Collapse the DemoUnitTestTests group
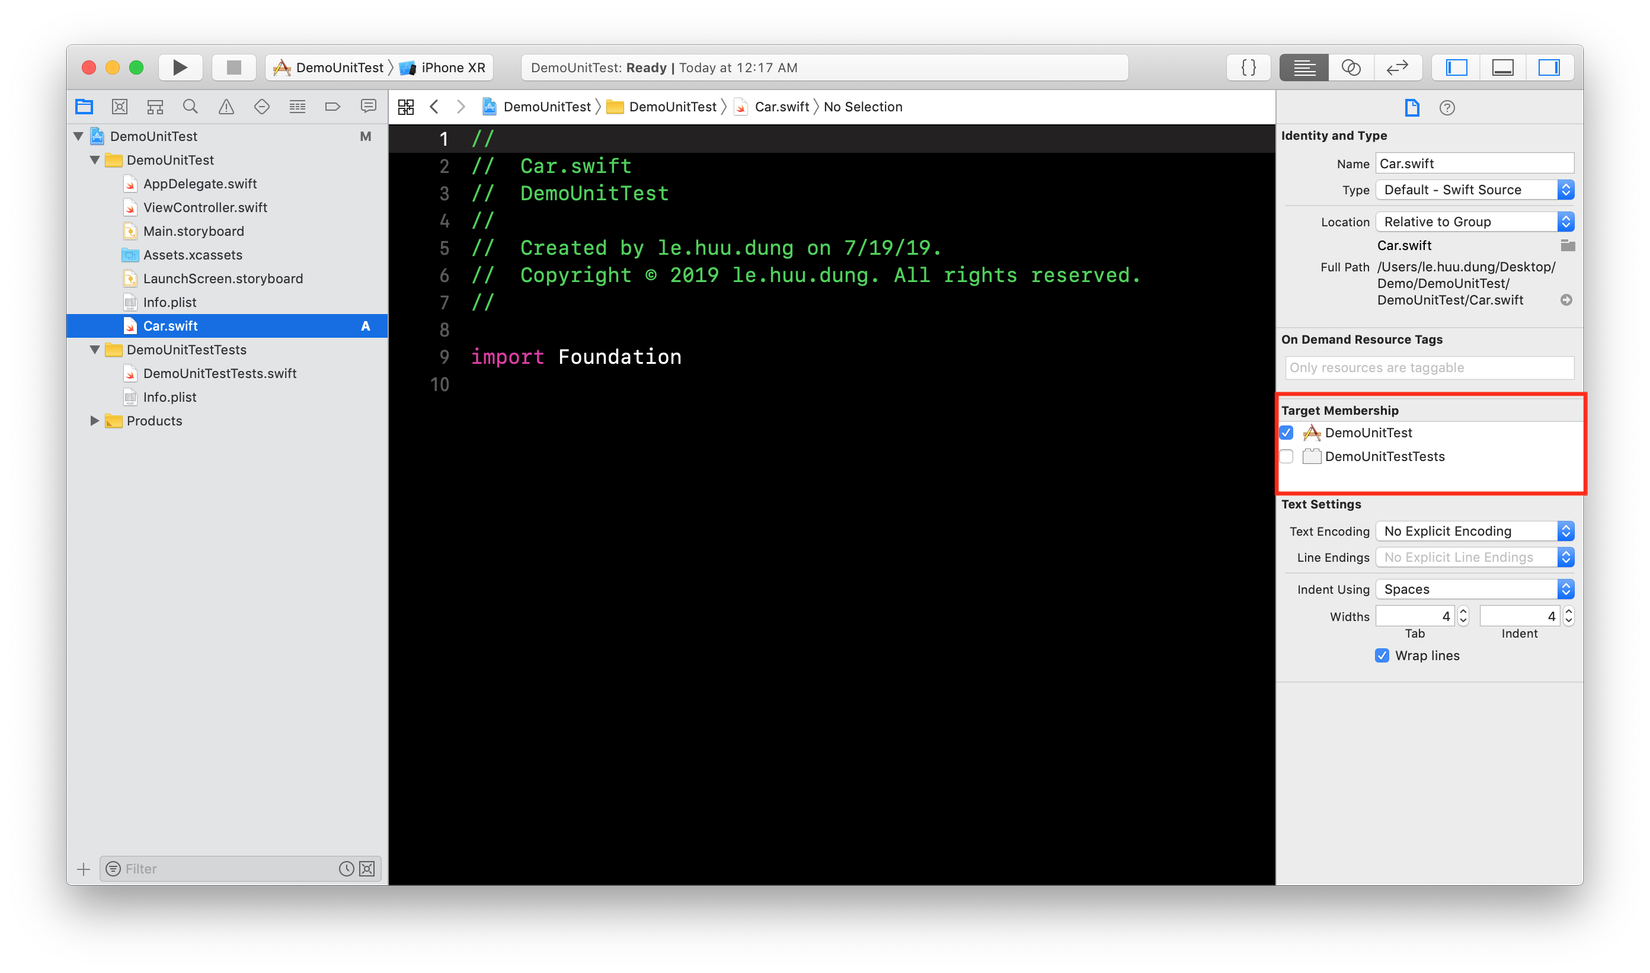 (95, 350)
